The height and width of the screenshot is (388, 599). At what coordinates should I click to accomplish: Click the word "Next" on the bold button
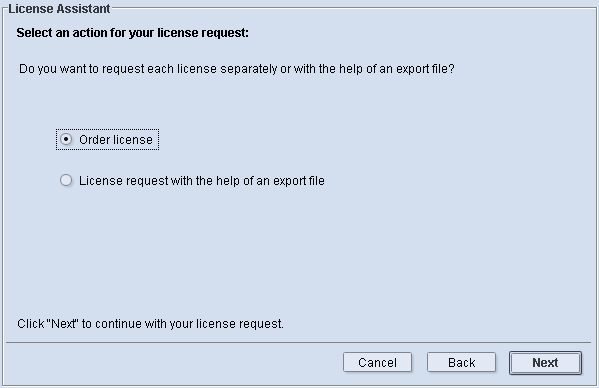[545, 362]
